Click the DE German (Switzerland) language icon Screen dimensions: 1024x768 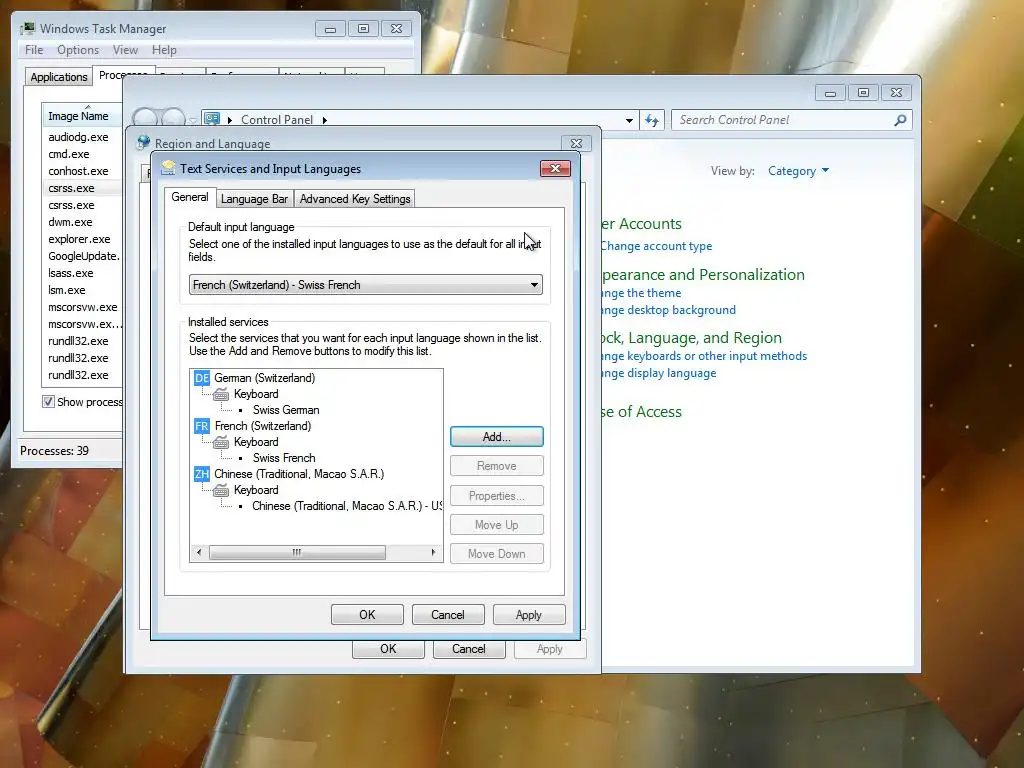point(202,378)
